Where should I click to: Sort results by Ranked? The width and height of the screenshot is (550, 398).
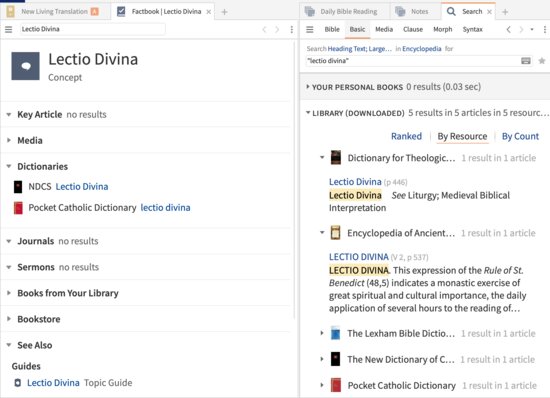[x=407, y=136]
